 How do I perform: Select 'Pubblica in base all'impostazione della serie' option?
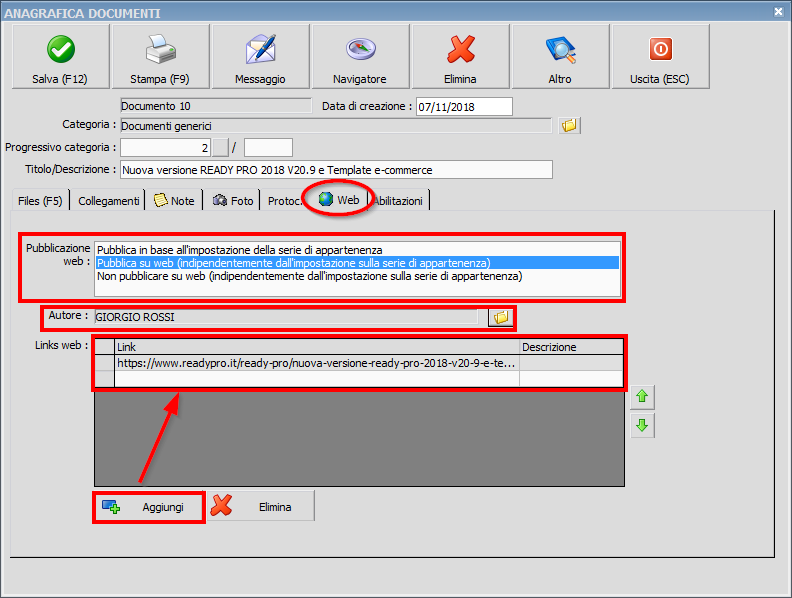(357, 250)
